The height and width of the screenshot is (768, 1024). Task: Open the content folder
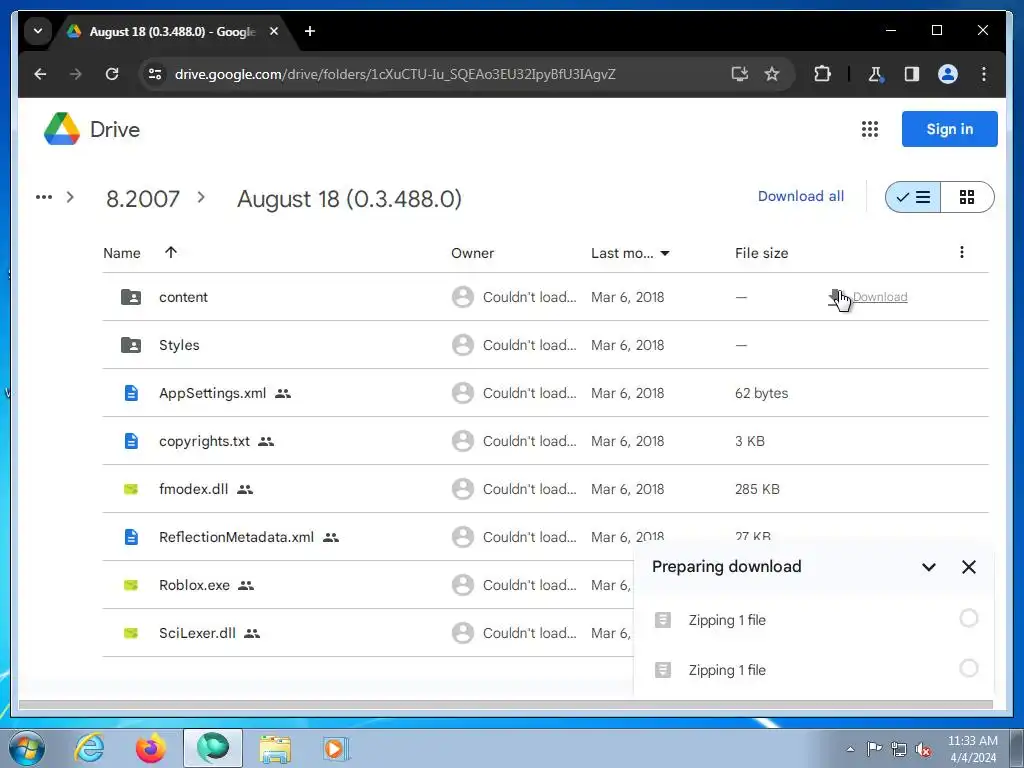pos(183,297)
